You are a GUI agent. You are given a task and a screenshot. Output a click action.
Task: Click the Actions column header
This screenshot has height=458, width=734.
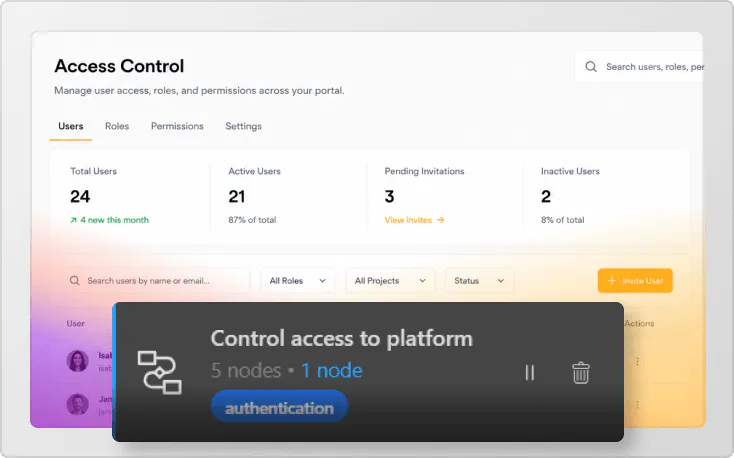pos(639,323)
